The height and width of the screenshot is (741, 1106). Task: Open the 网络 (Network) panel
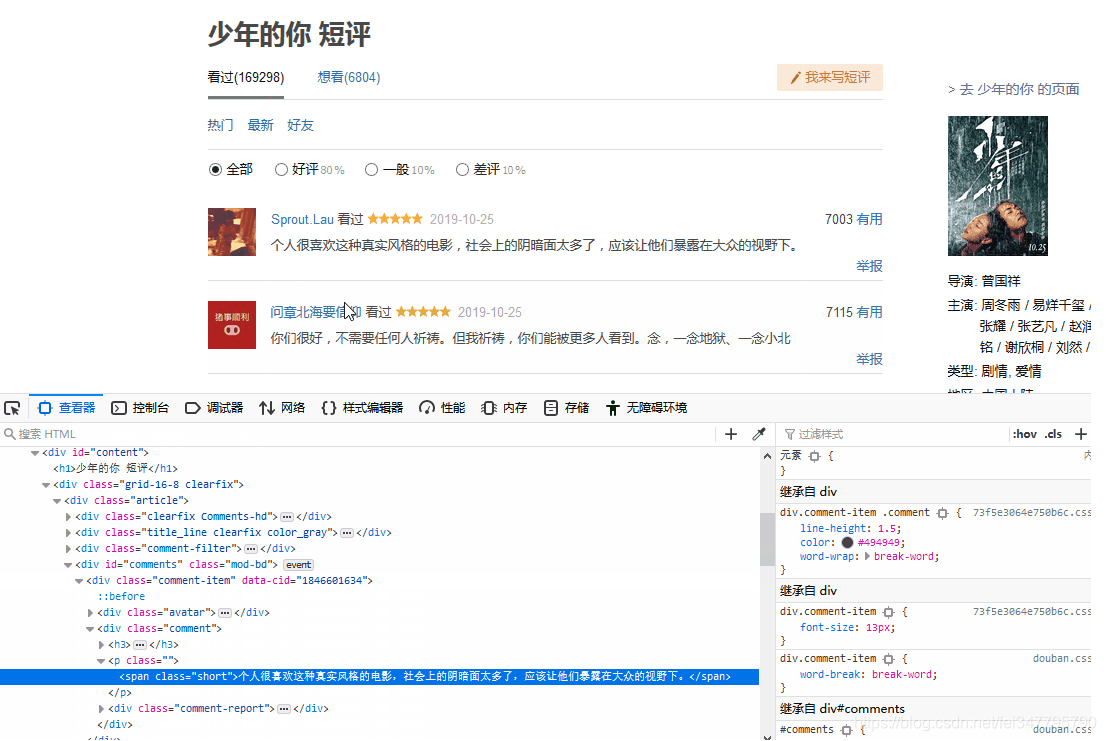point(291,407)
